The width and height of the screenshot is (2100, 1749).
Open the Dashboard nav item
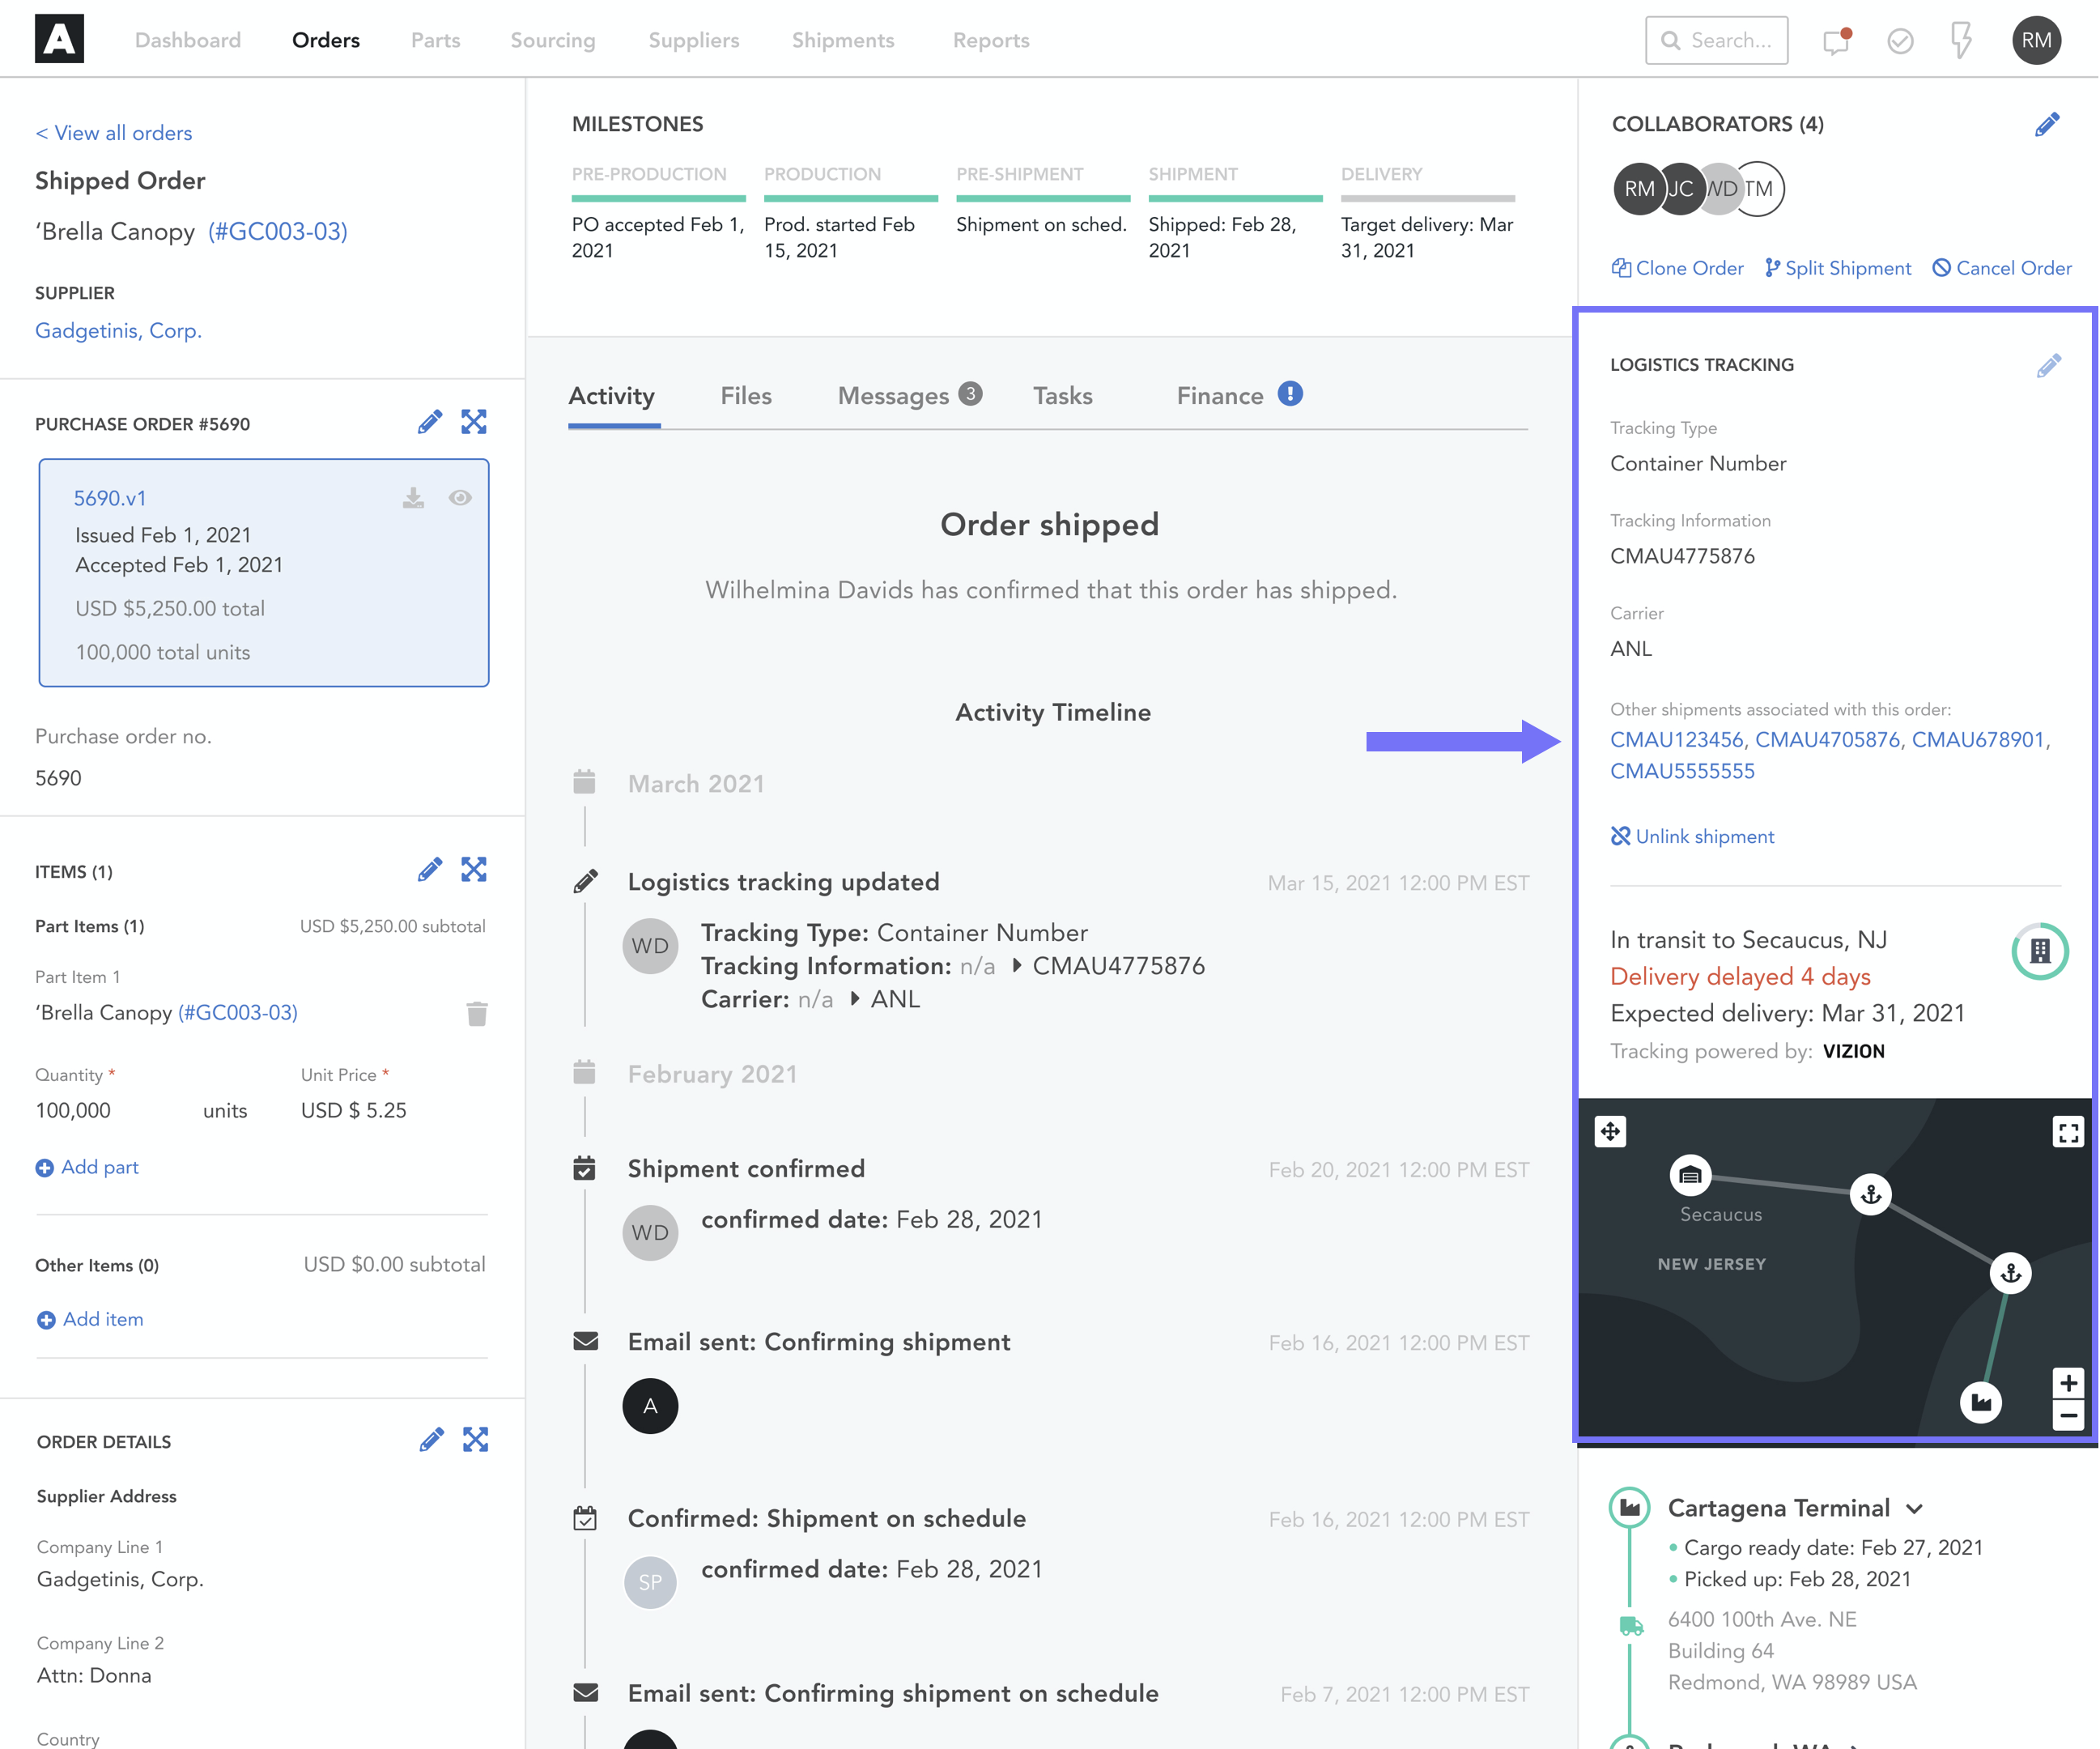tap(188, 40)
